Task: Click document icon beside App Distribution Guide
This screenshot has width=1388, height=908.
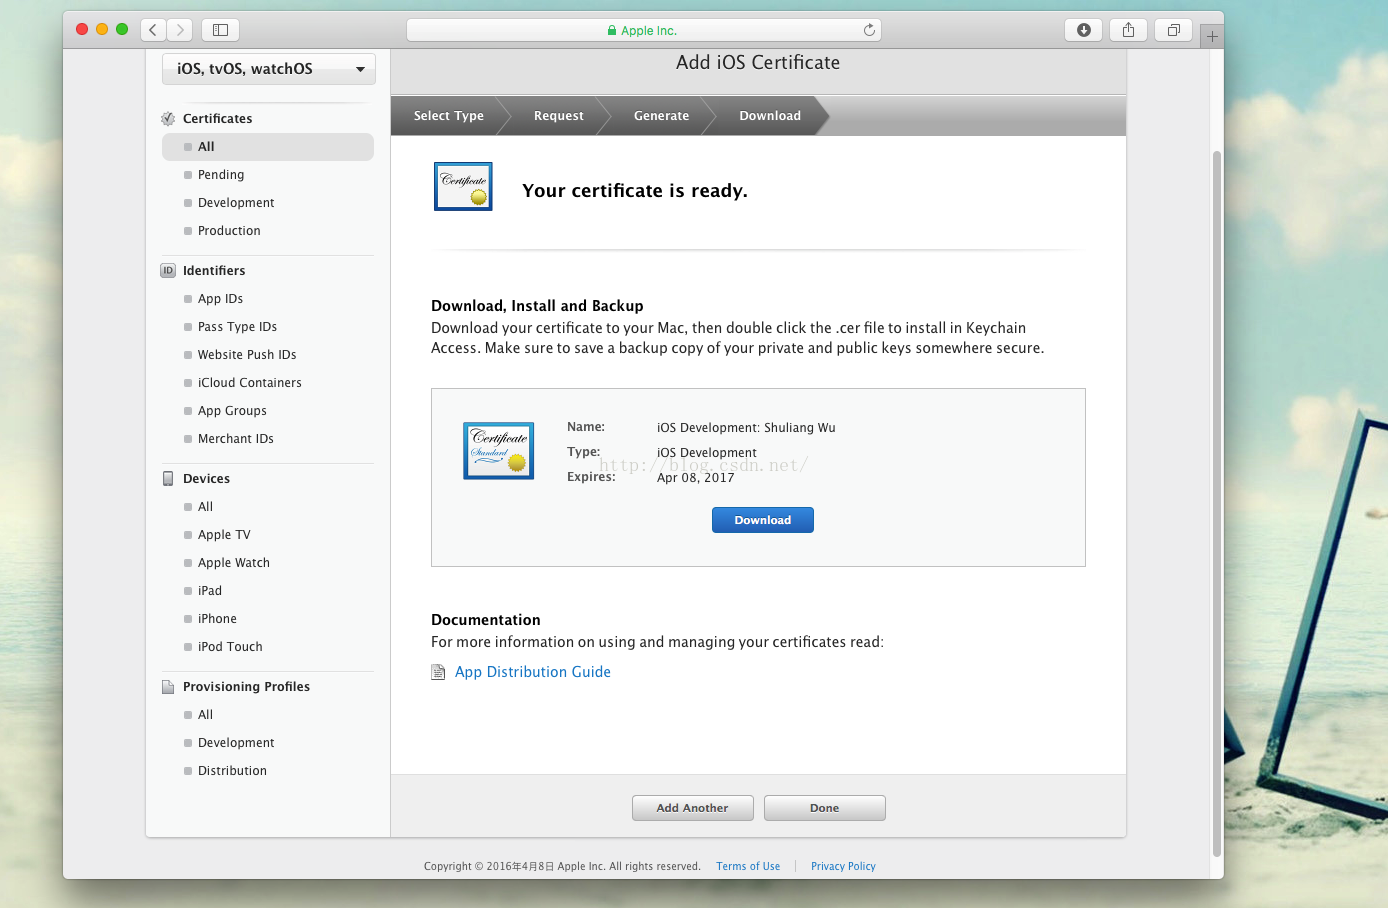Action: [438, 672]
